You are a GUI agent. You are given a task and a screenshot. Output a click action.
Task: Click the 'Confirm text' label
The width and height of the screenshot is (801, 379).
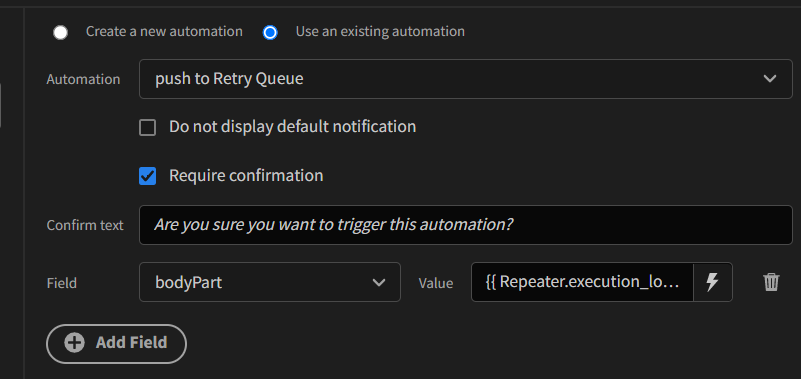pos(85,225)
